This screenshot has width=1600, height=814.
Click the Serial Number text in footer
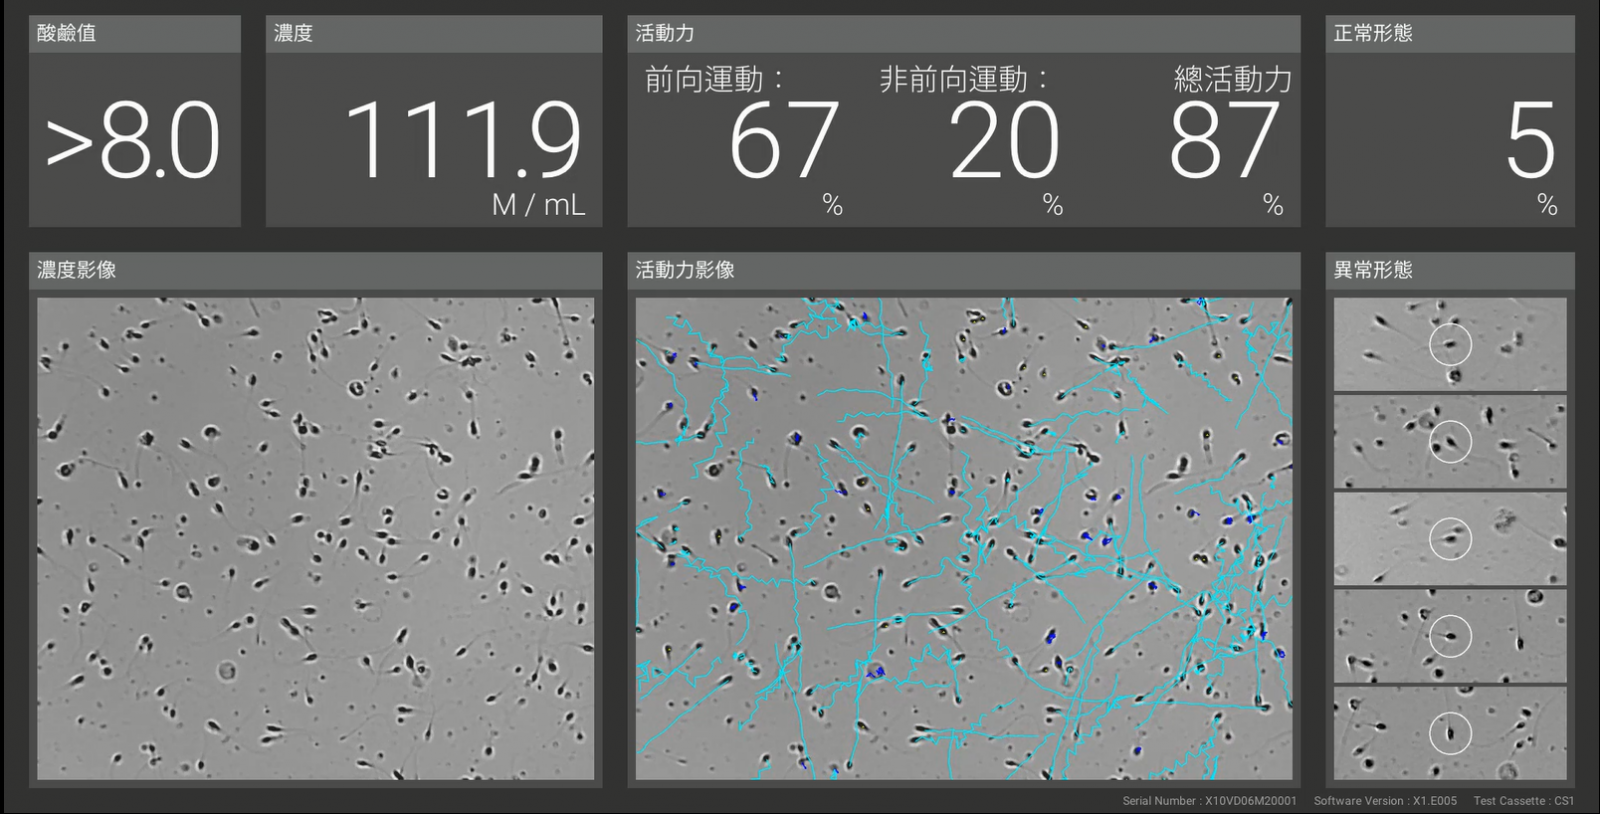tap(1209, 801)
